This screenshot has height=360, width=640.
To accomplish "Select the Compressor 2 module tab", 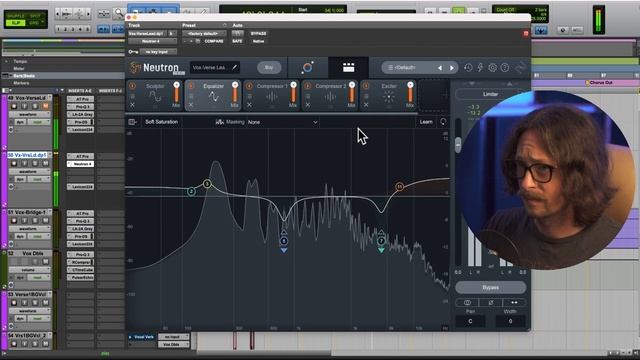I will [330, 95].
